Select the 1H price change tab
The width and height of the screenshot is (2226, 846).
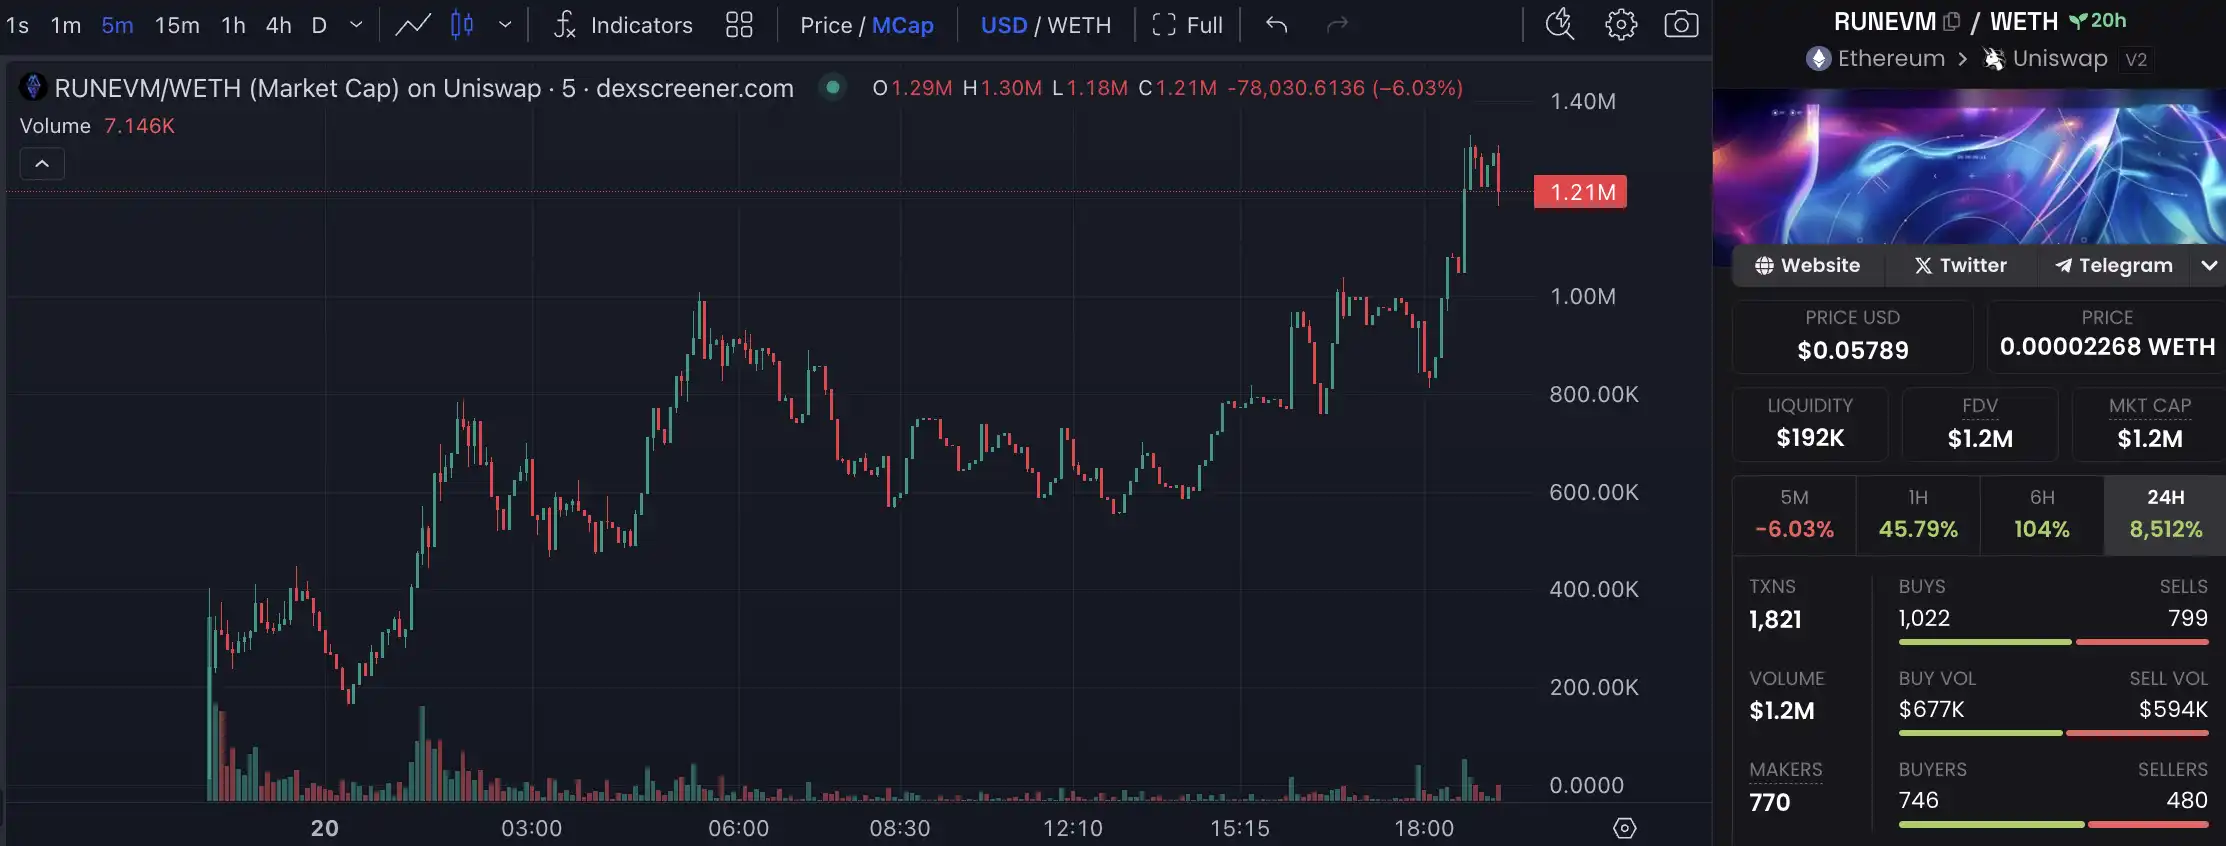point(1917,515)
